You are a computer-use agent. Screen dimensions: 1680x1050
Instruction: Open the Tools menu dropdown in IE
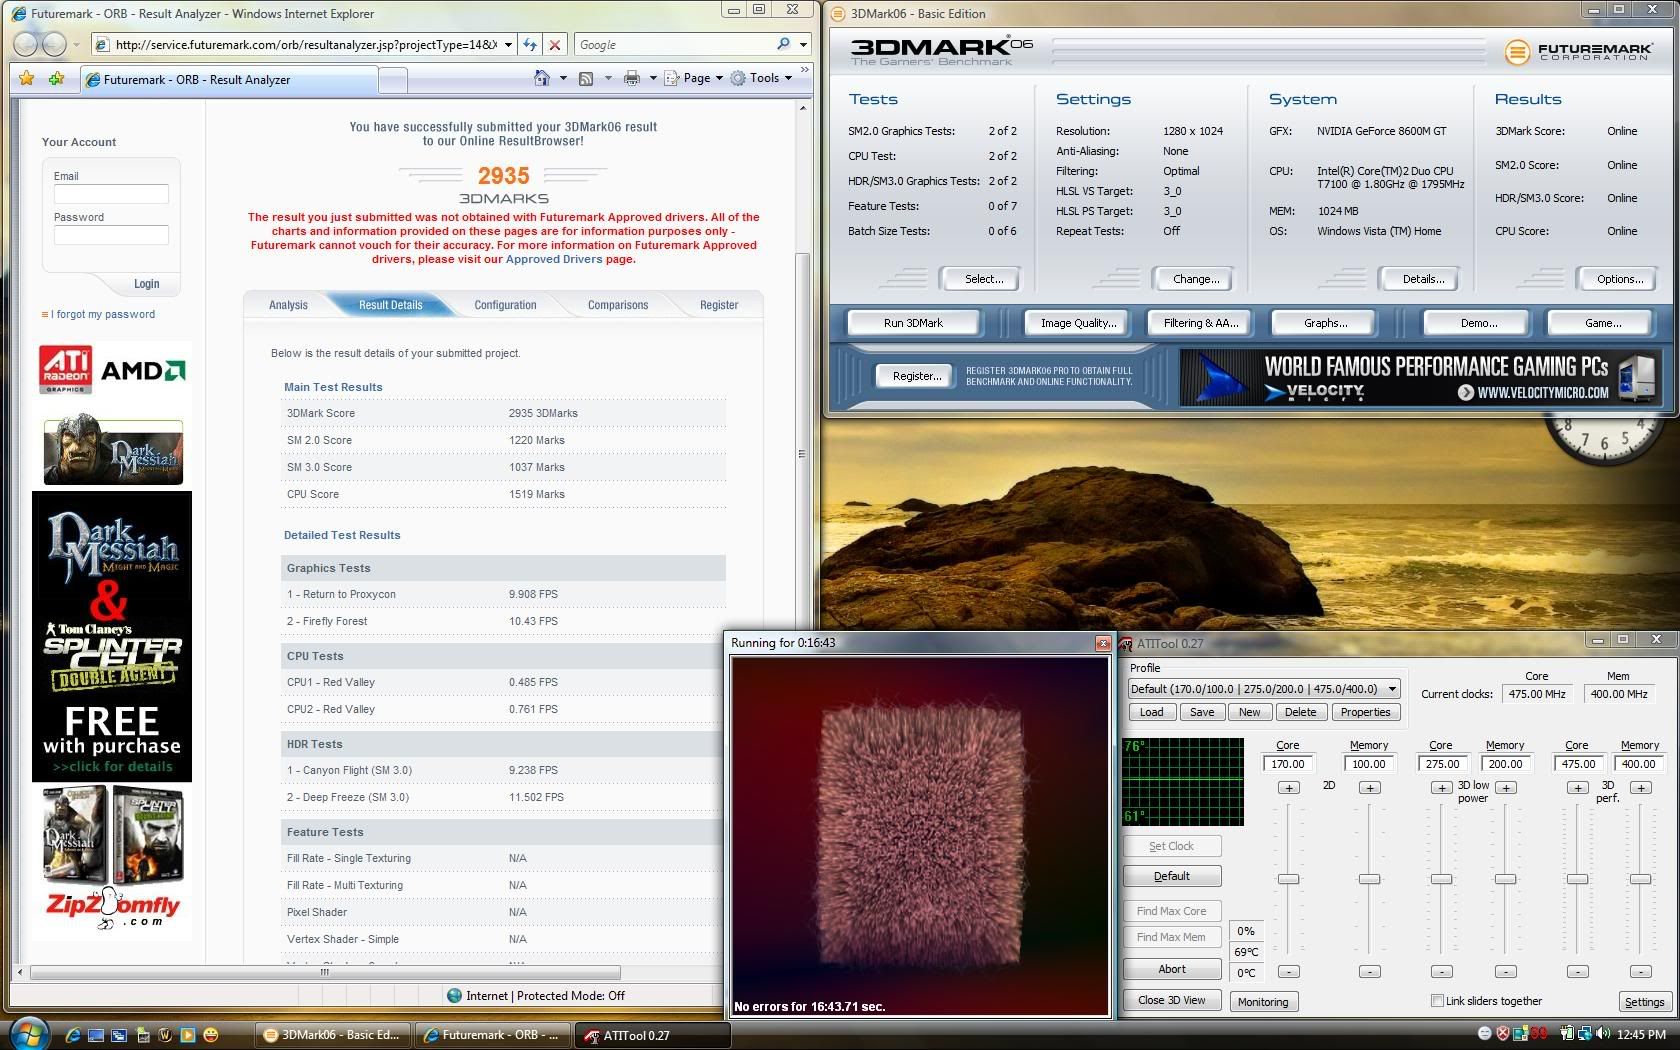pyautogui.click(x=788, y=78)
